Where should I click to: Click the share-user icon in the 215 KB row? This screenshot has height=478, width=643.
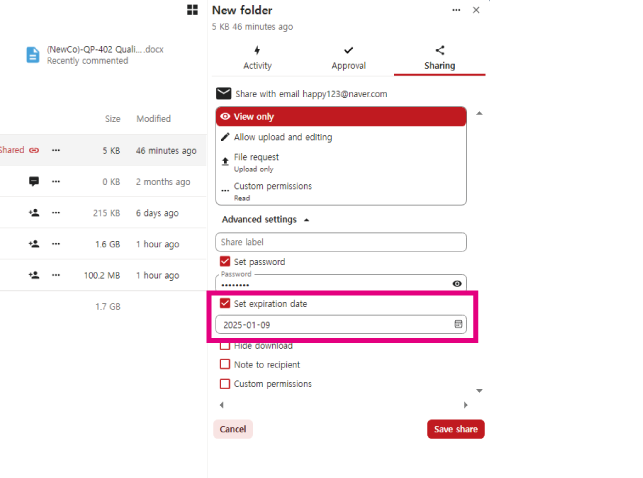click(34, 213)
